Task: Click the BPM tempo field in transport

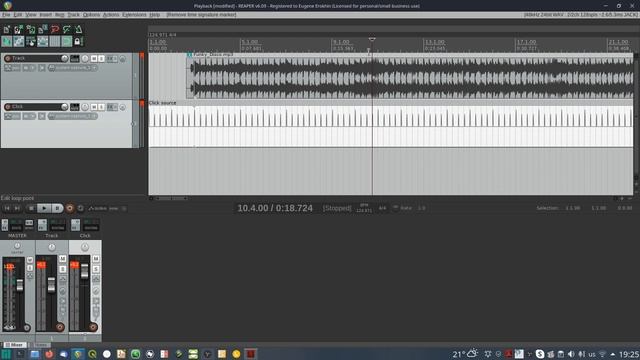Action: 364,208
